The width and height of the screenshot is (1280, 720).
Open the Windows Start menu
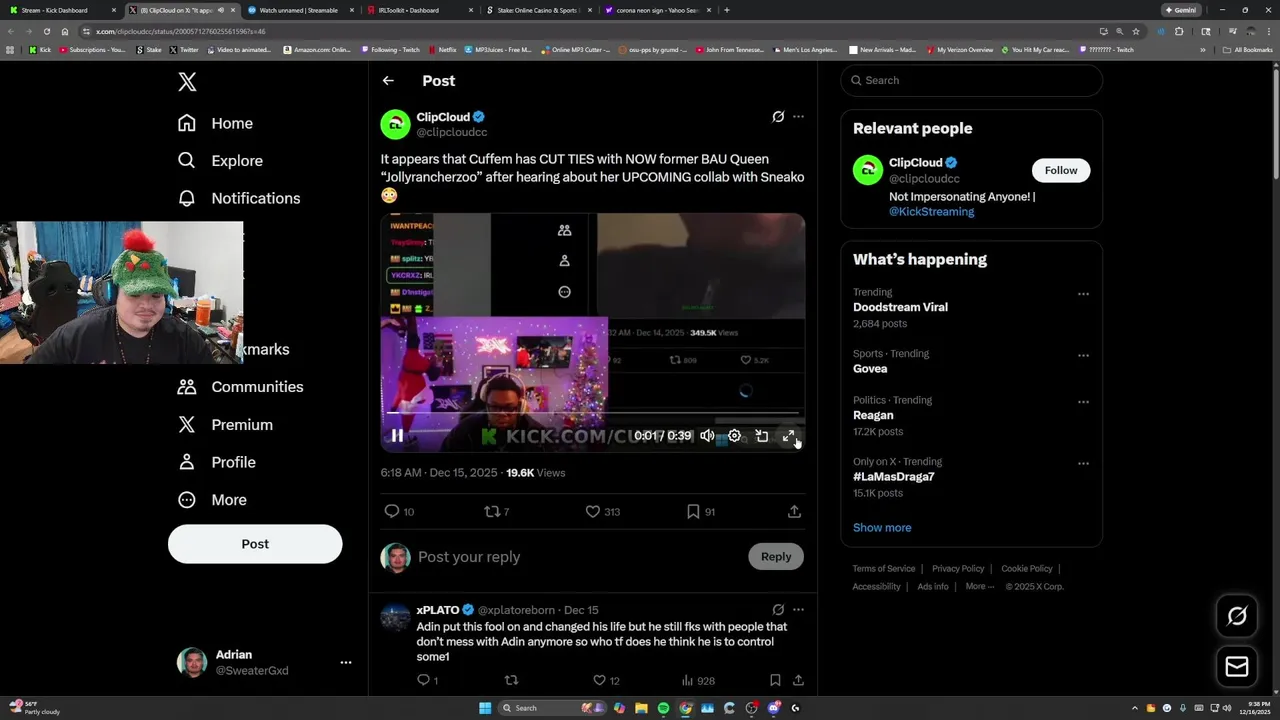485,708
